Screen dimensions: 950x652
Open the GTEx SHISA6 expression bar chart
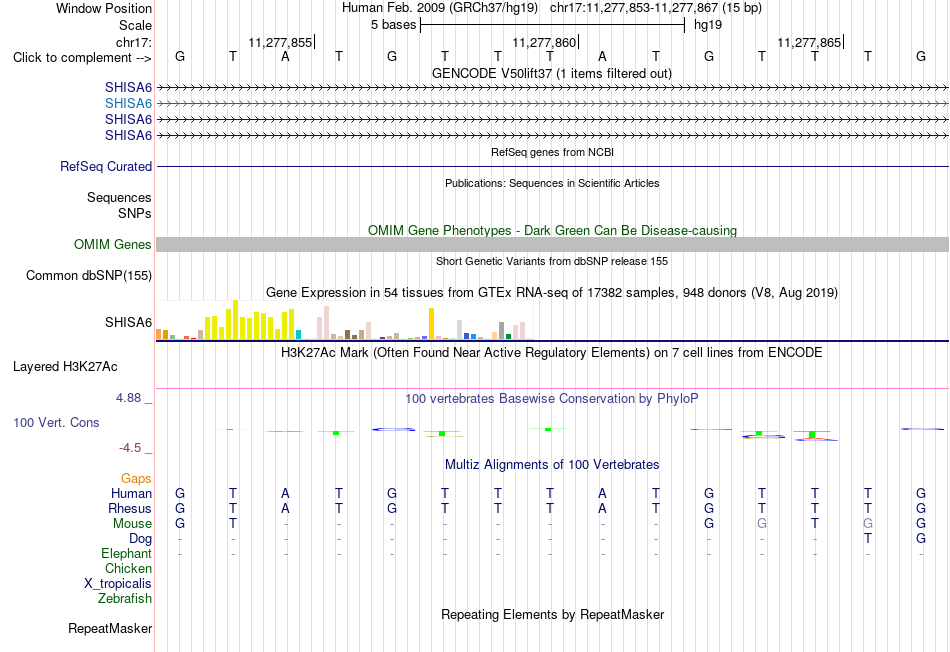pos(344,321)
